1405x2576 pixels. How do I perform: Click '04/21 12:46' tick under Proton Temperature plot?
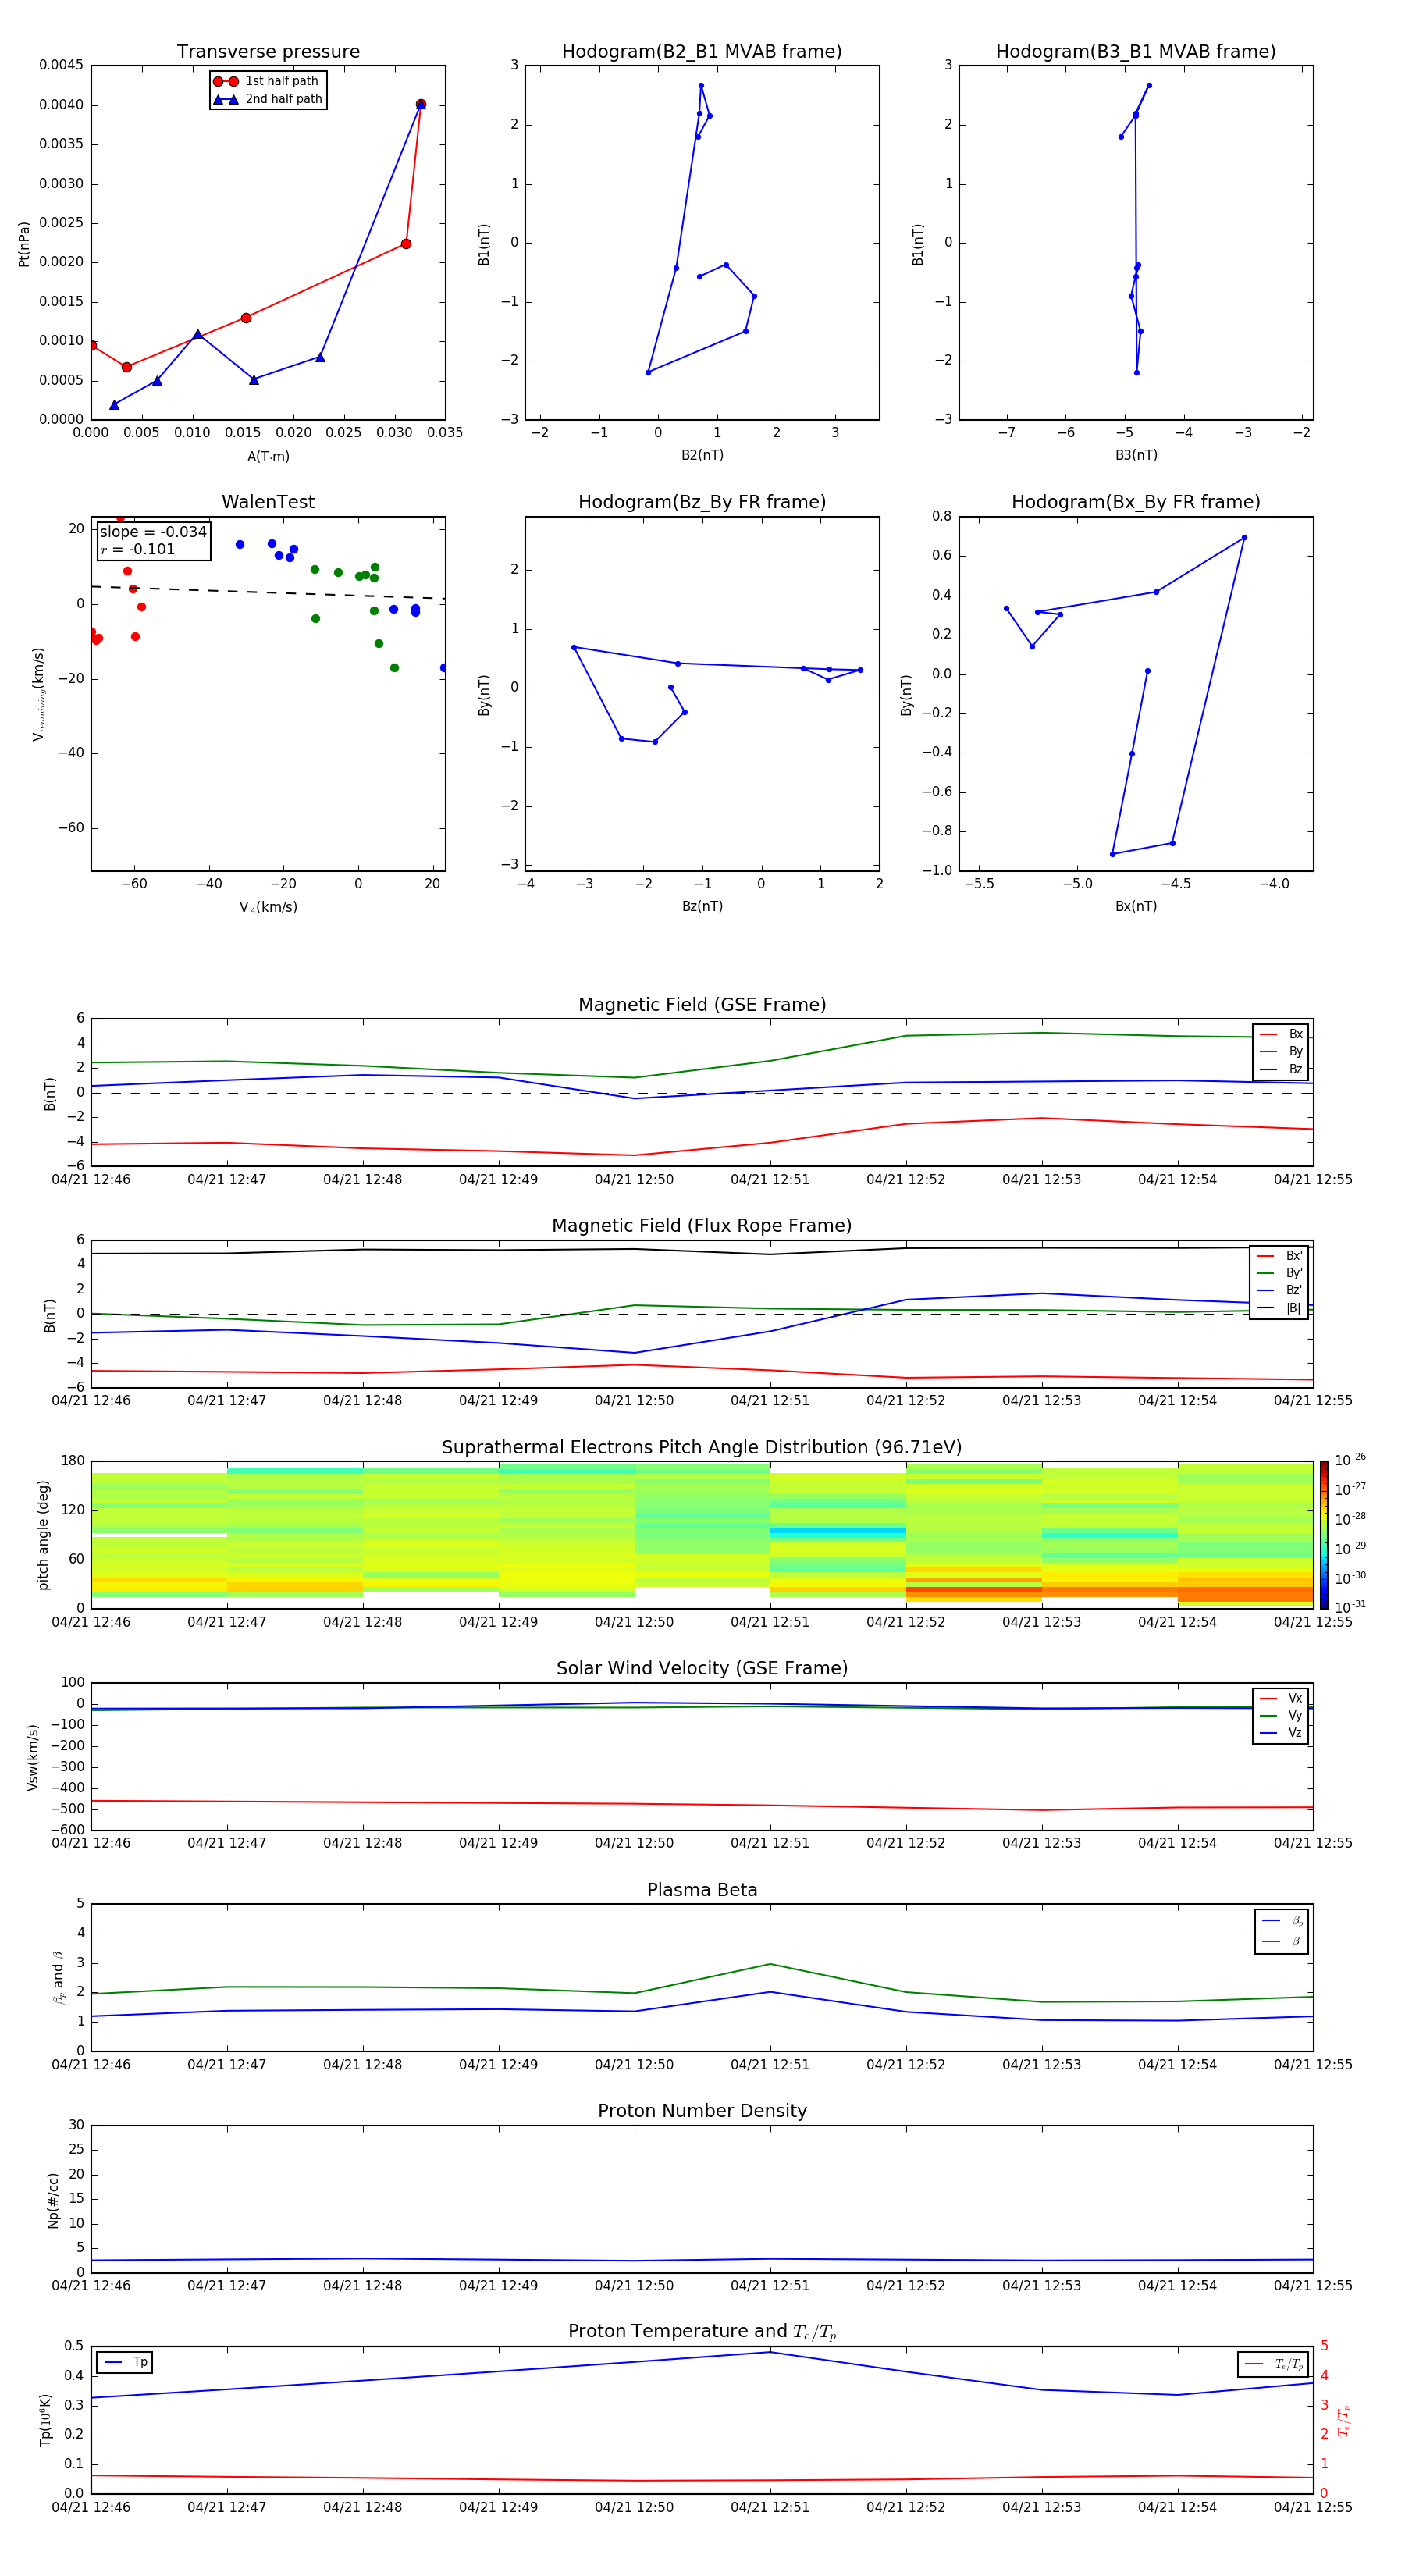point(91,2508)
